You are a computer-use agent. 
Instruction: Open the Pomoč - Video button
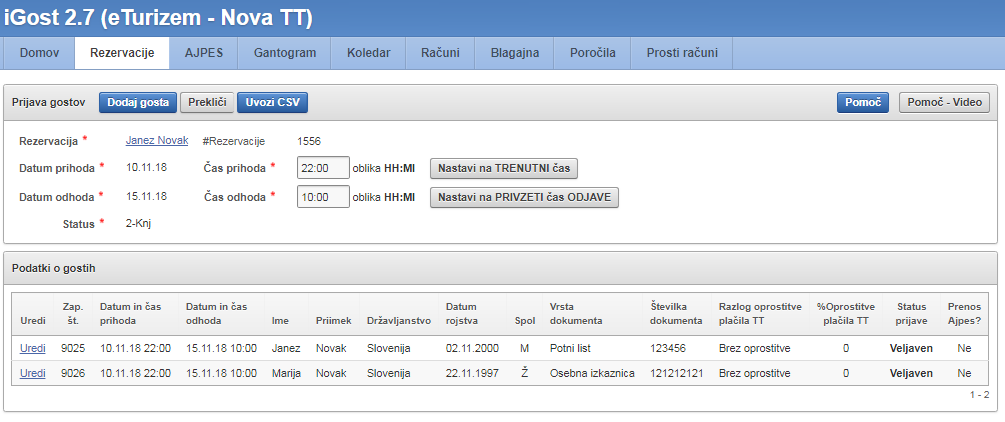[944, 102]
